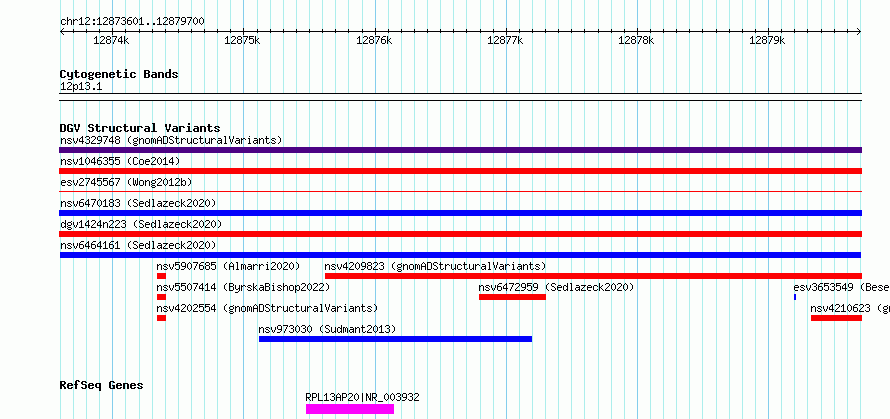Image resolution: width=890 pixels, height=419 pixels.
Task: Open the nsv4210623 variant label
Action: pyautogui.click(x=850, y=308)
